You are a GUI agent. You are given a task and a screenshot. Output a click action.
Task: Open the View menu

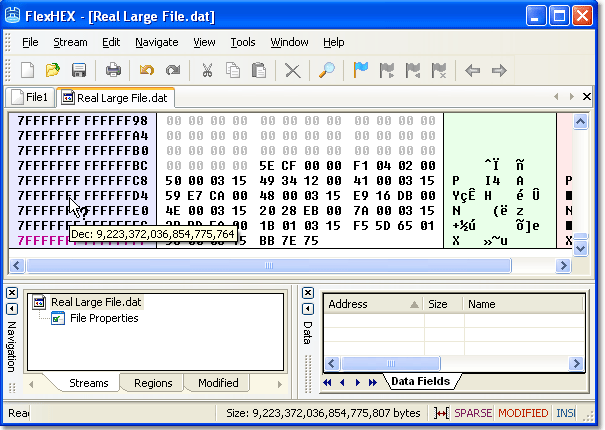pos(204,42)
